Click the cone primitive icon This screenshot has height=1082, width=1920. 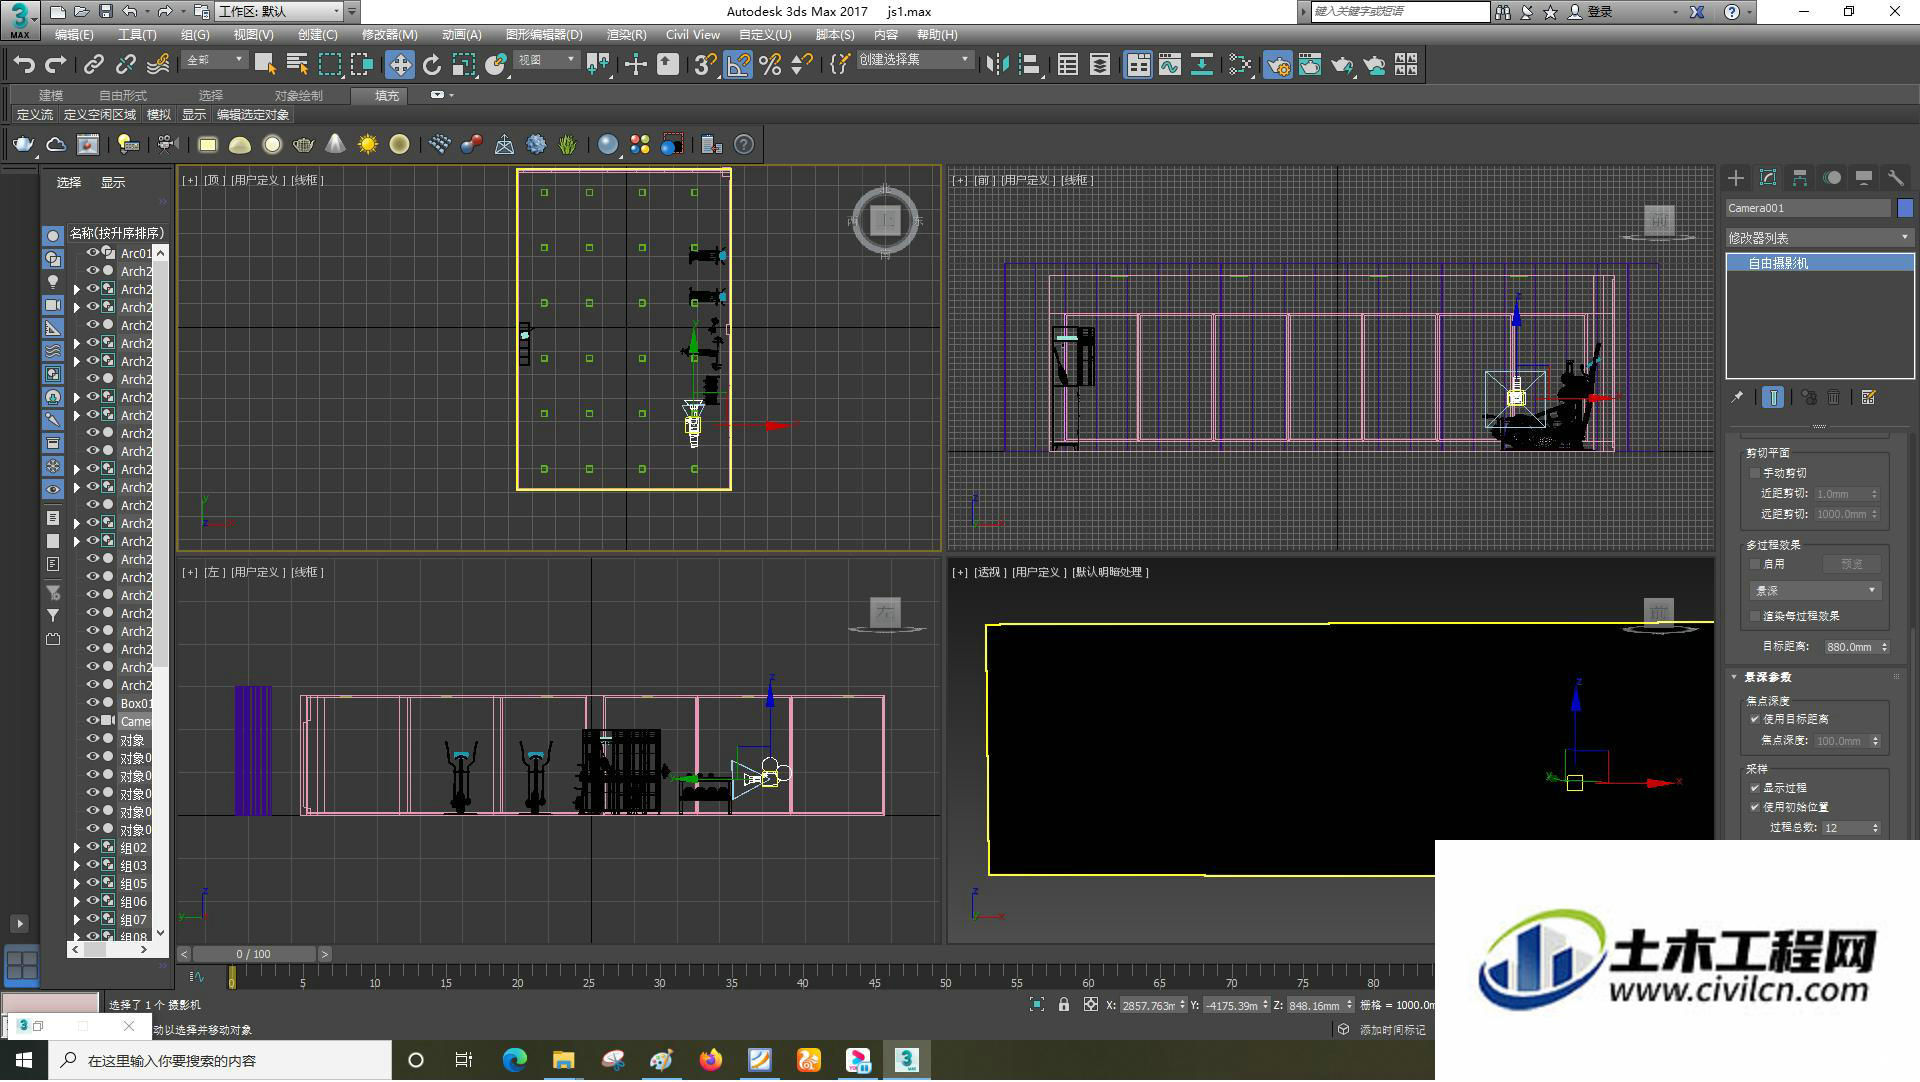coord(336,145)
